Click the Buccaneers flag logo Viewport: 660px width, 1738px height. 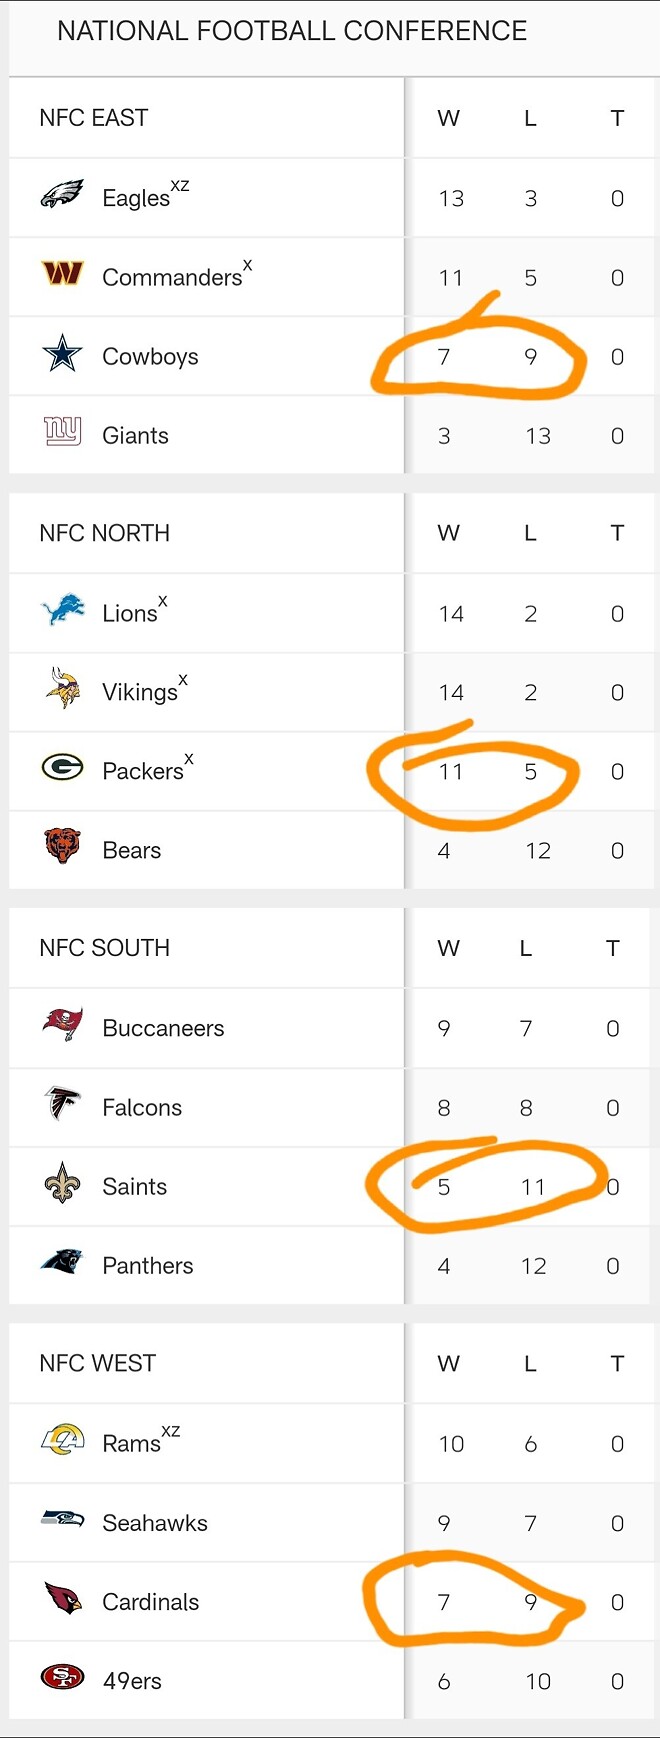pyautogui.click(x=62, y=1025)
